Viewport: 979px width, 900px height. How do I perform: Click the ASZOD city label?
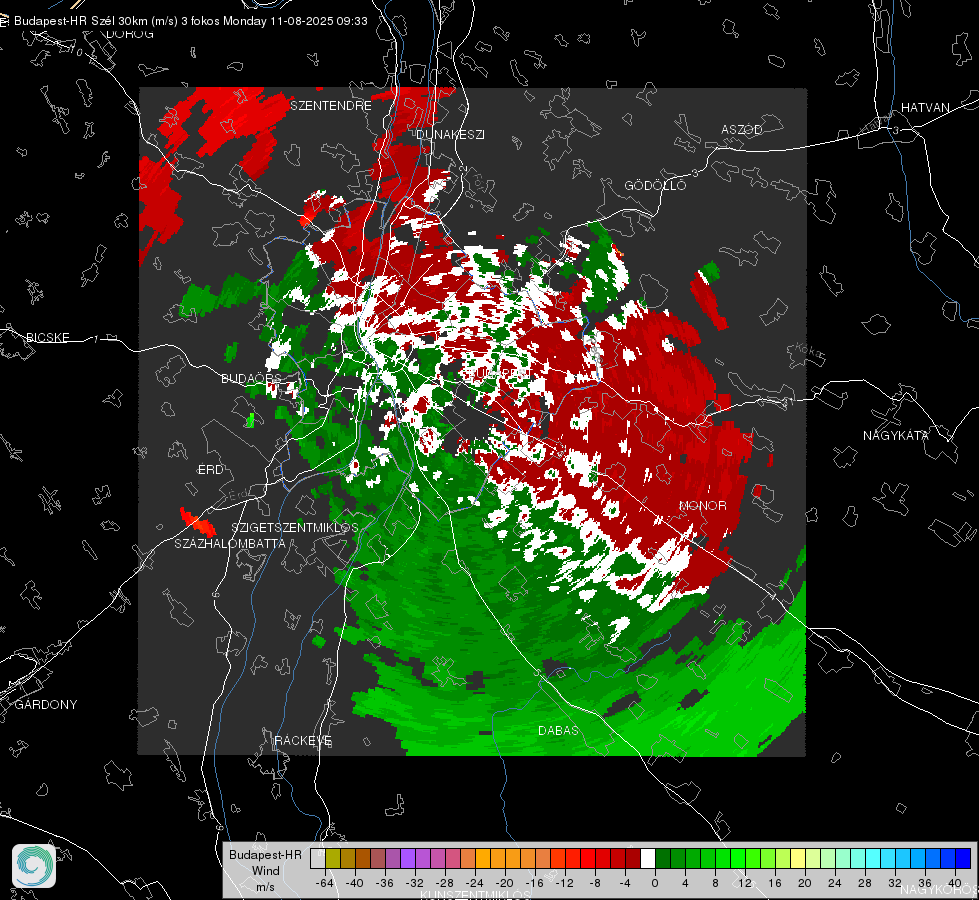tap(742, 129)
